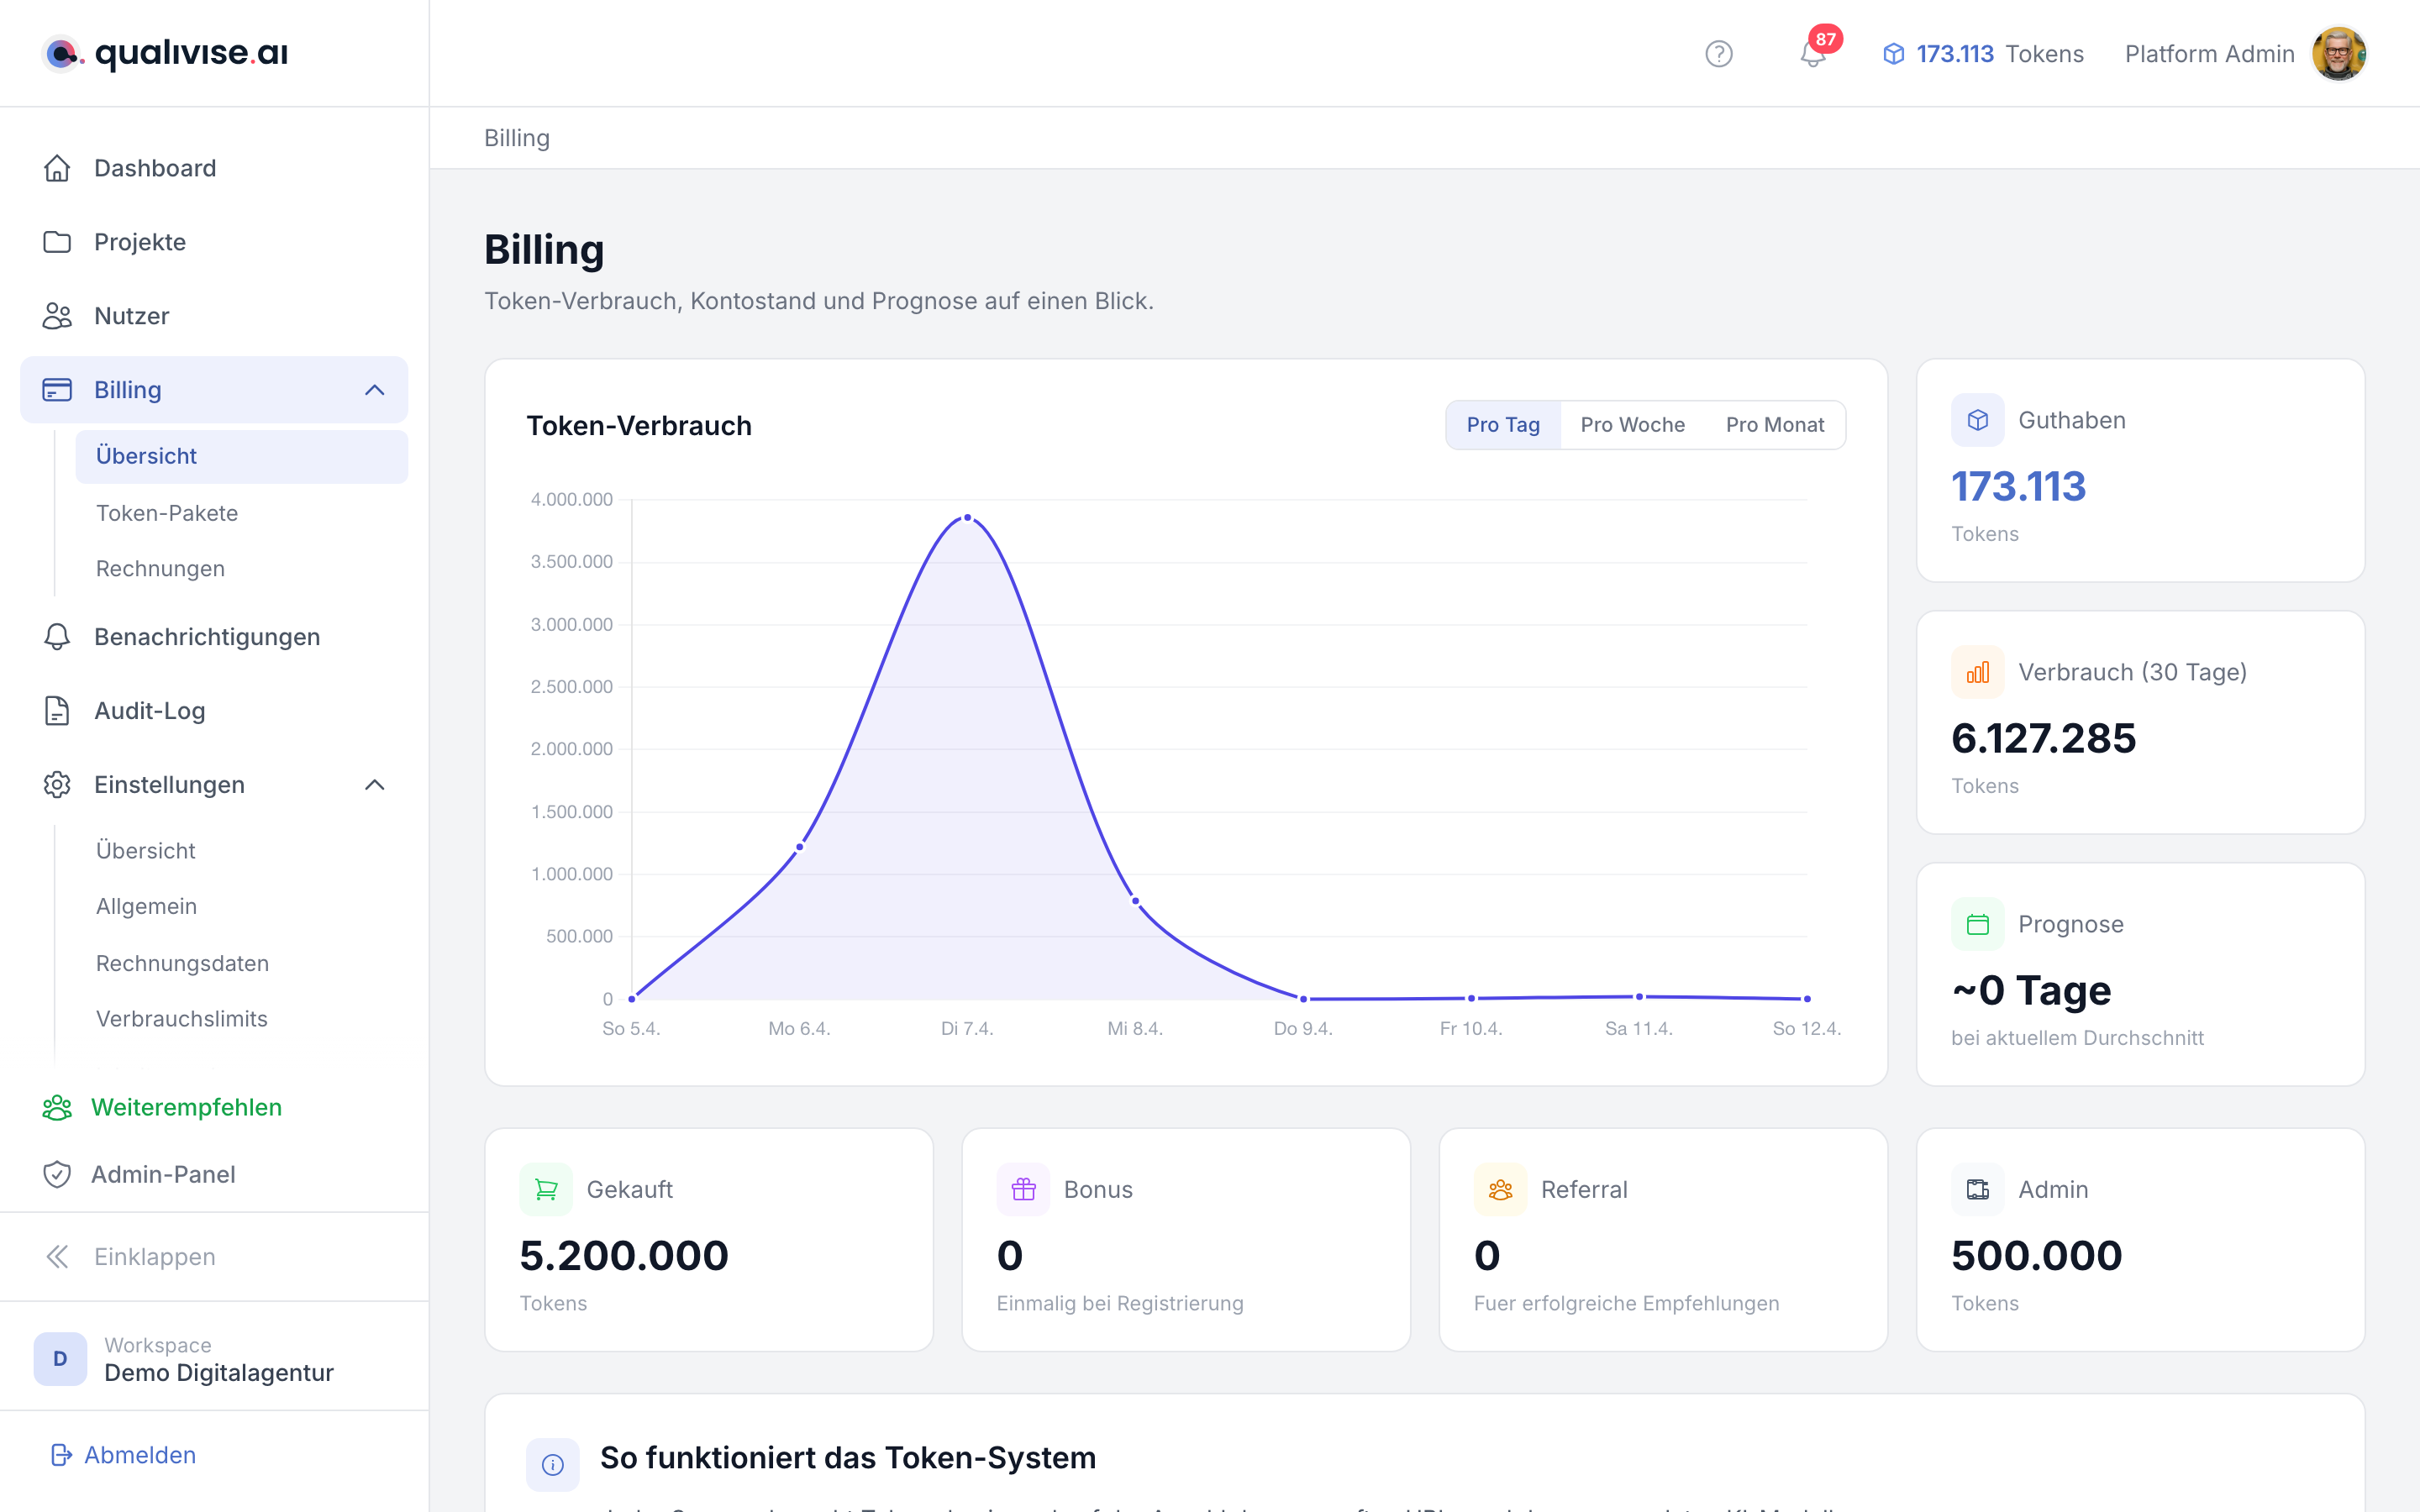Click the Audit-Log document icon
The width and height of the screenshot is (2420, 1512).
coord(57,711)
